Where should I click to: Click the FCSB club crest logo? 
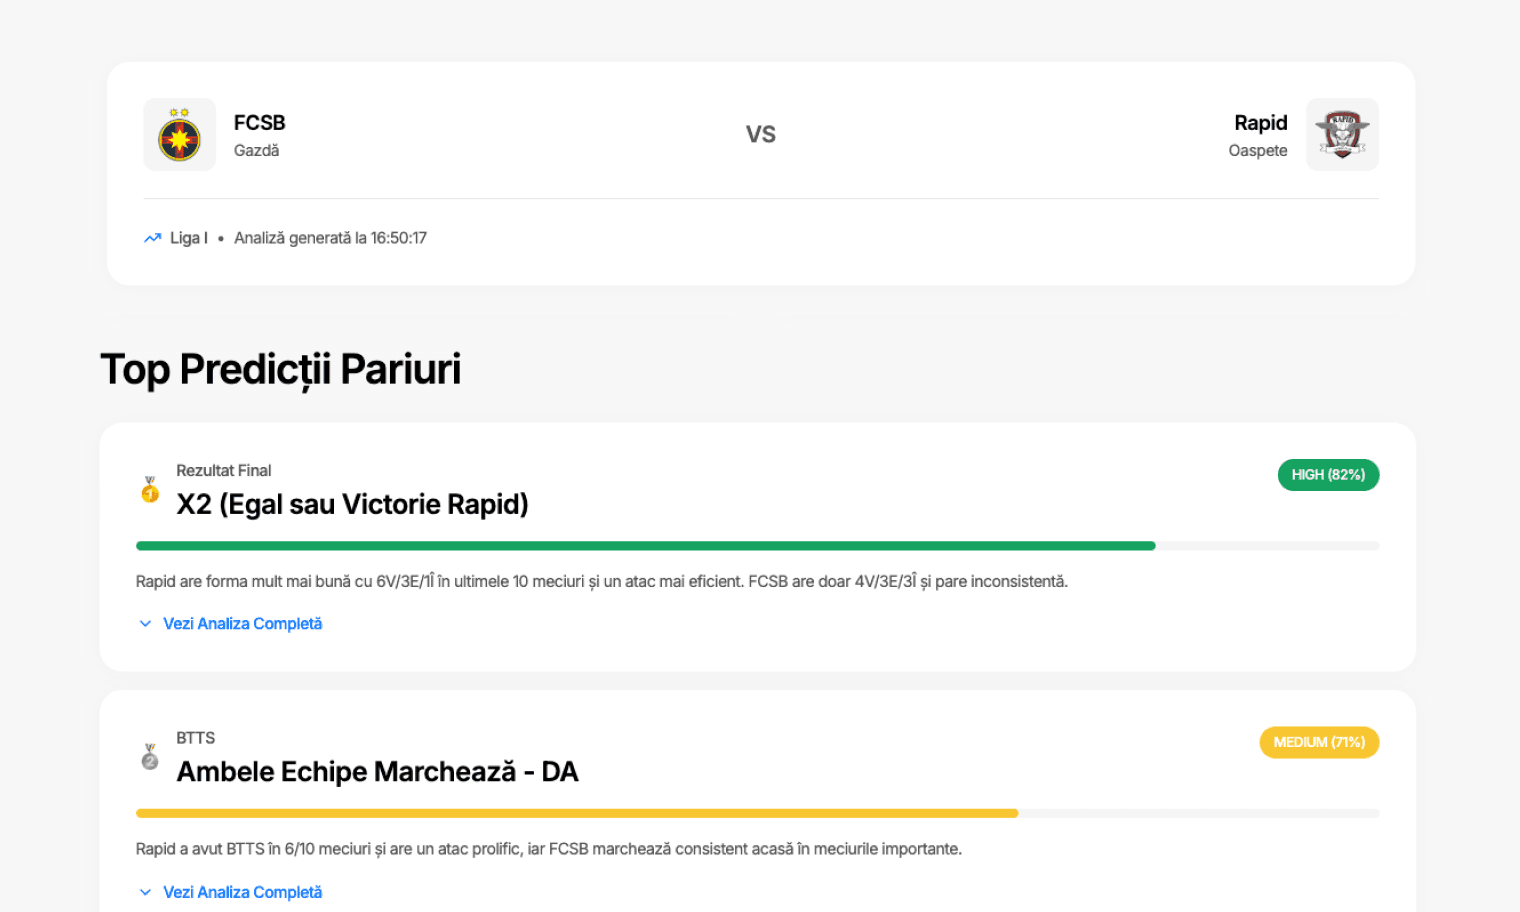(180, 134)
